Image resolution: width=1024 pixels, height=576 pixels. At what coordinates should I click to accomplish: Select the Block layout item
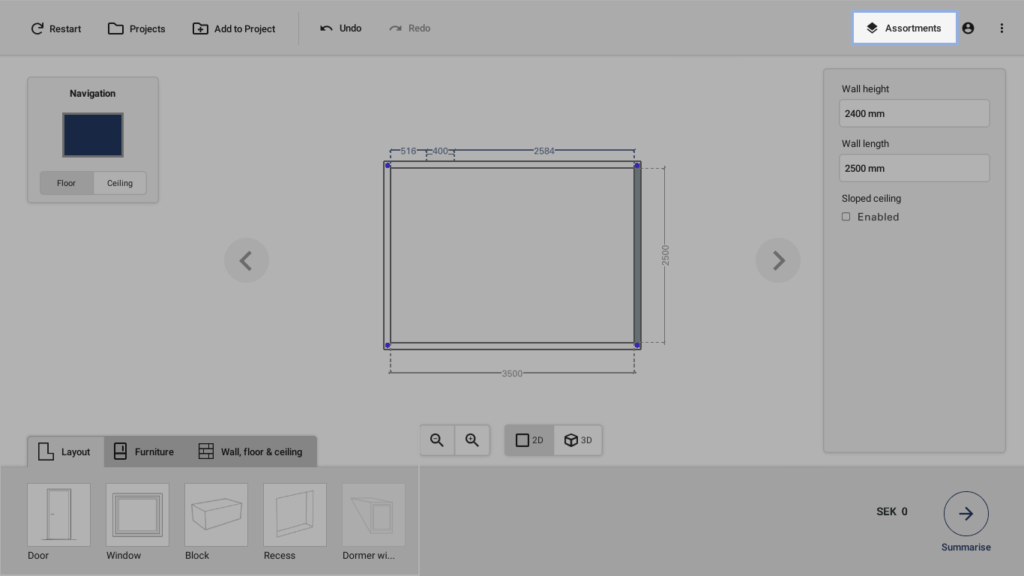(x=216, y=515)
